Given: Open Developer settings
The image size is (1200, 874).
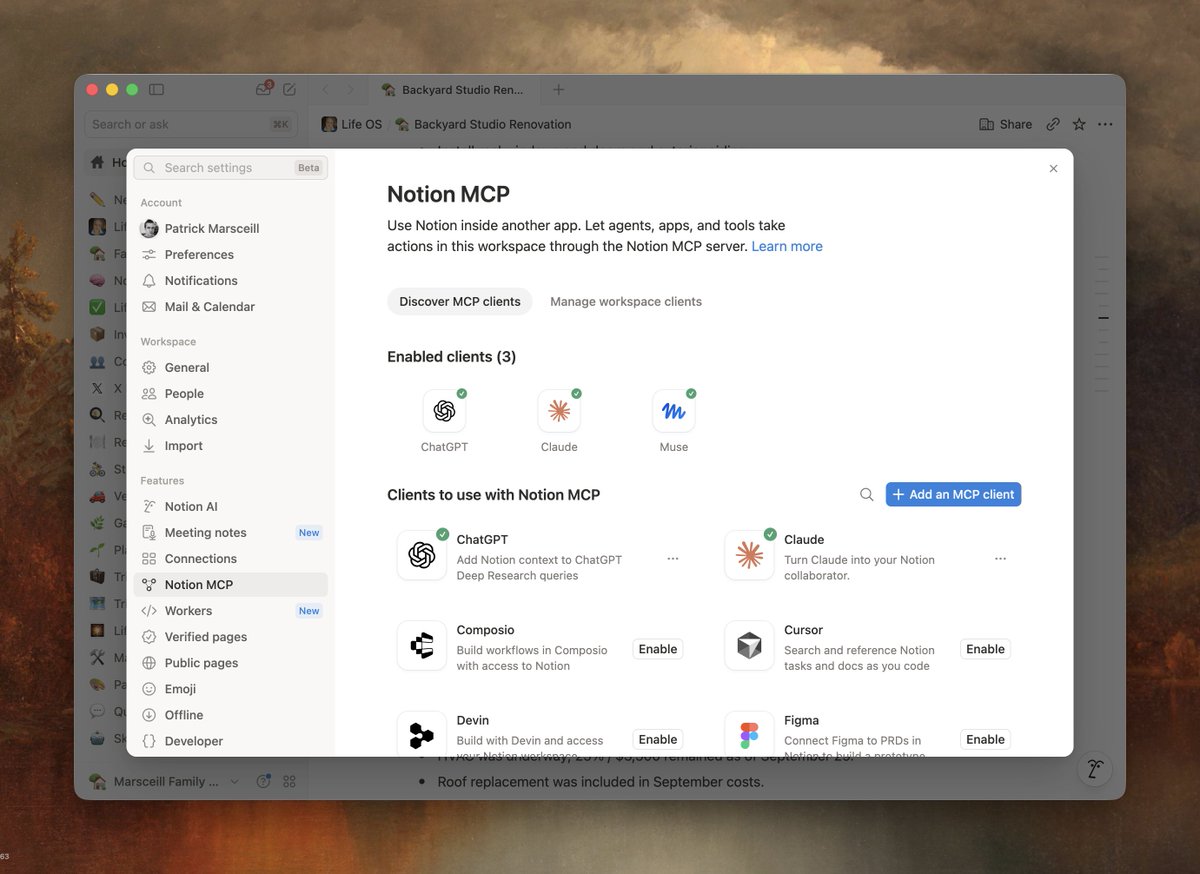Looking at the screenshot, I should tap(231, 740).
